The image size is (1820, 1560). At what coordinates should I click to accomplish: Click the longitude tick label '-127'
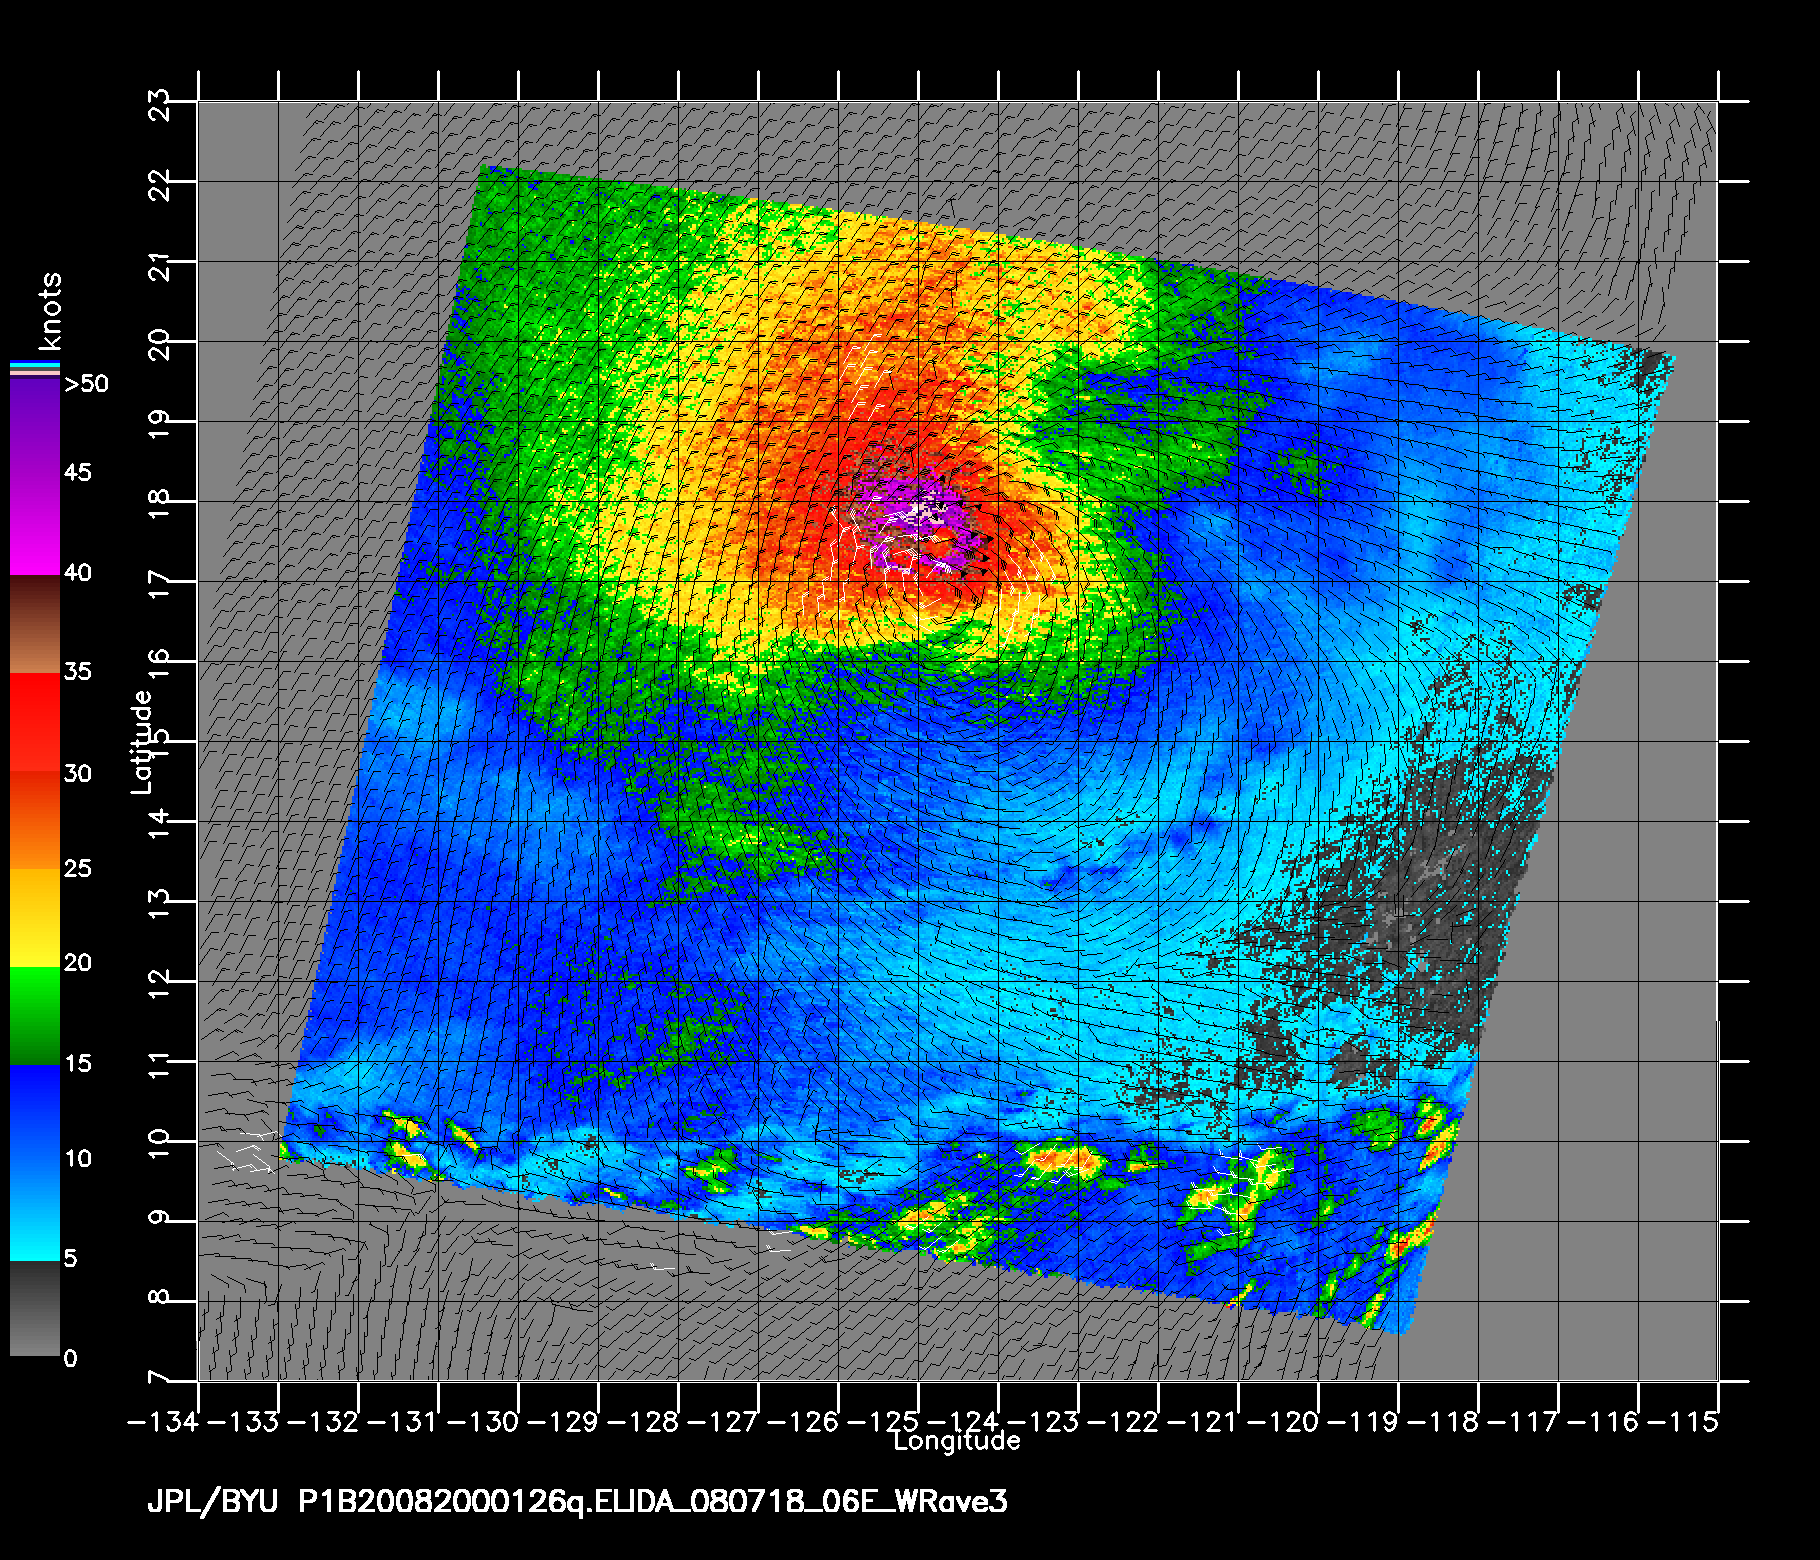pos(723,1421)
